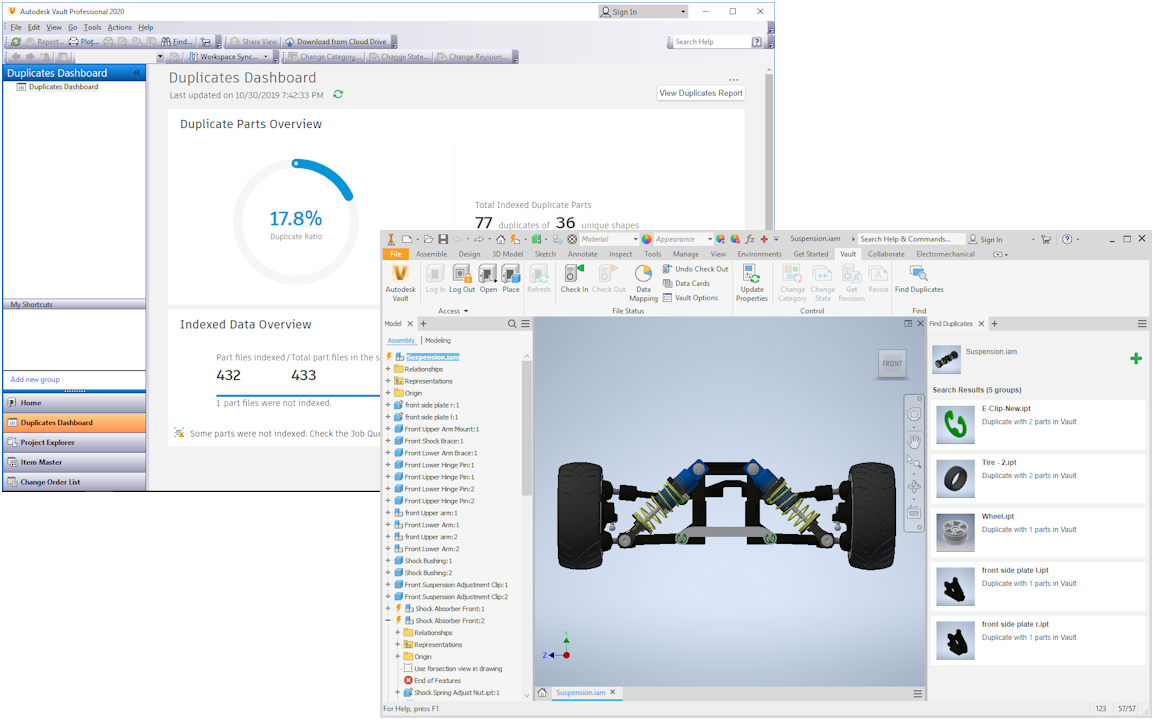This screenshot has height=720, width=1153.
Task: Click Save icon in Inventor quick access
Action: [443, 239]
